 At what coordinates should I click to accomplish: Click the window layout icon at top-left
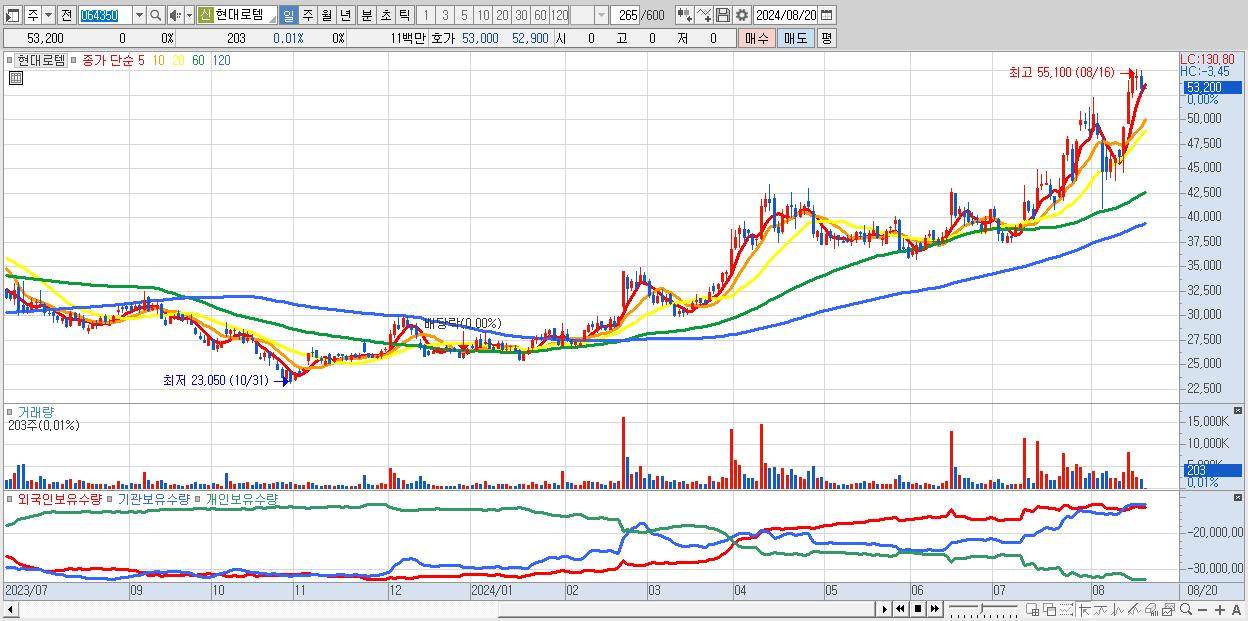click(x=11, y=16)
